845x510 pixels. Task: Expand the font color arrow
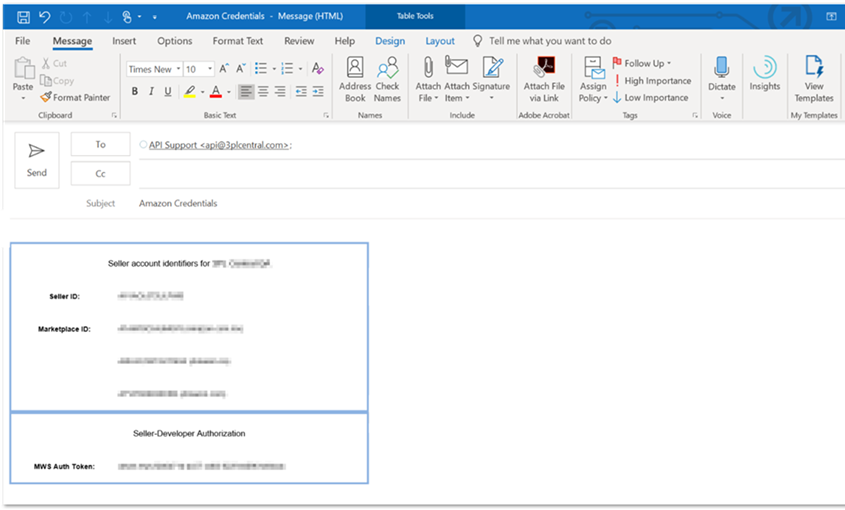point(229,92)
